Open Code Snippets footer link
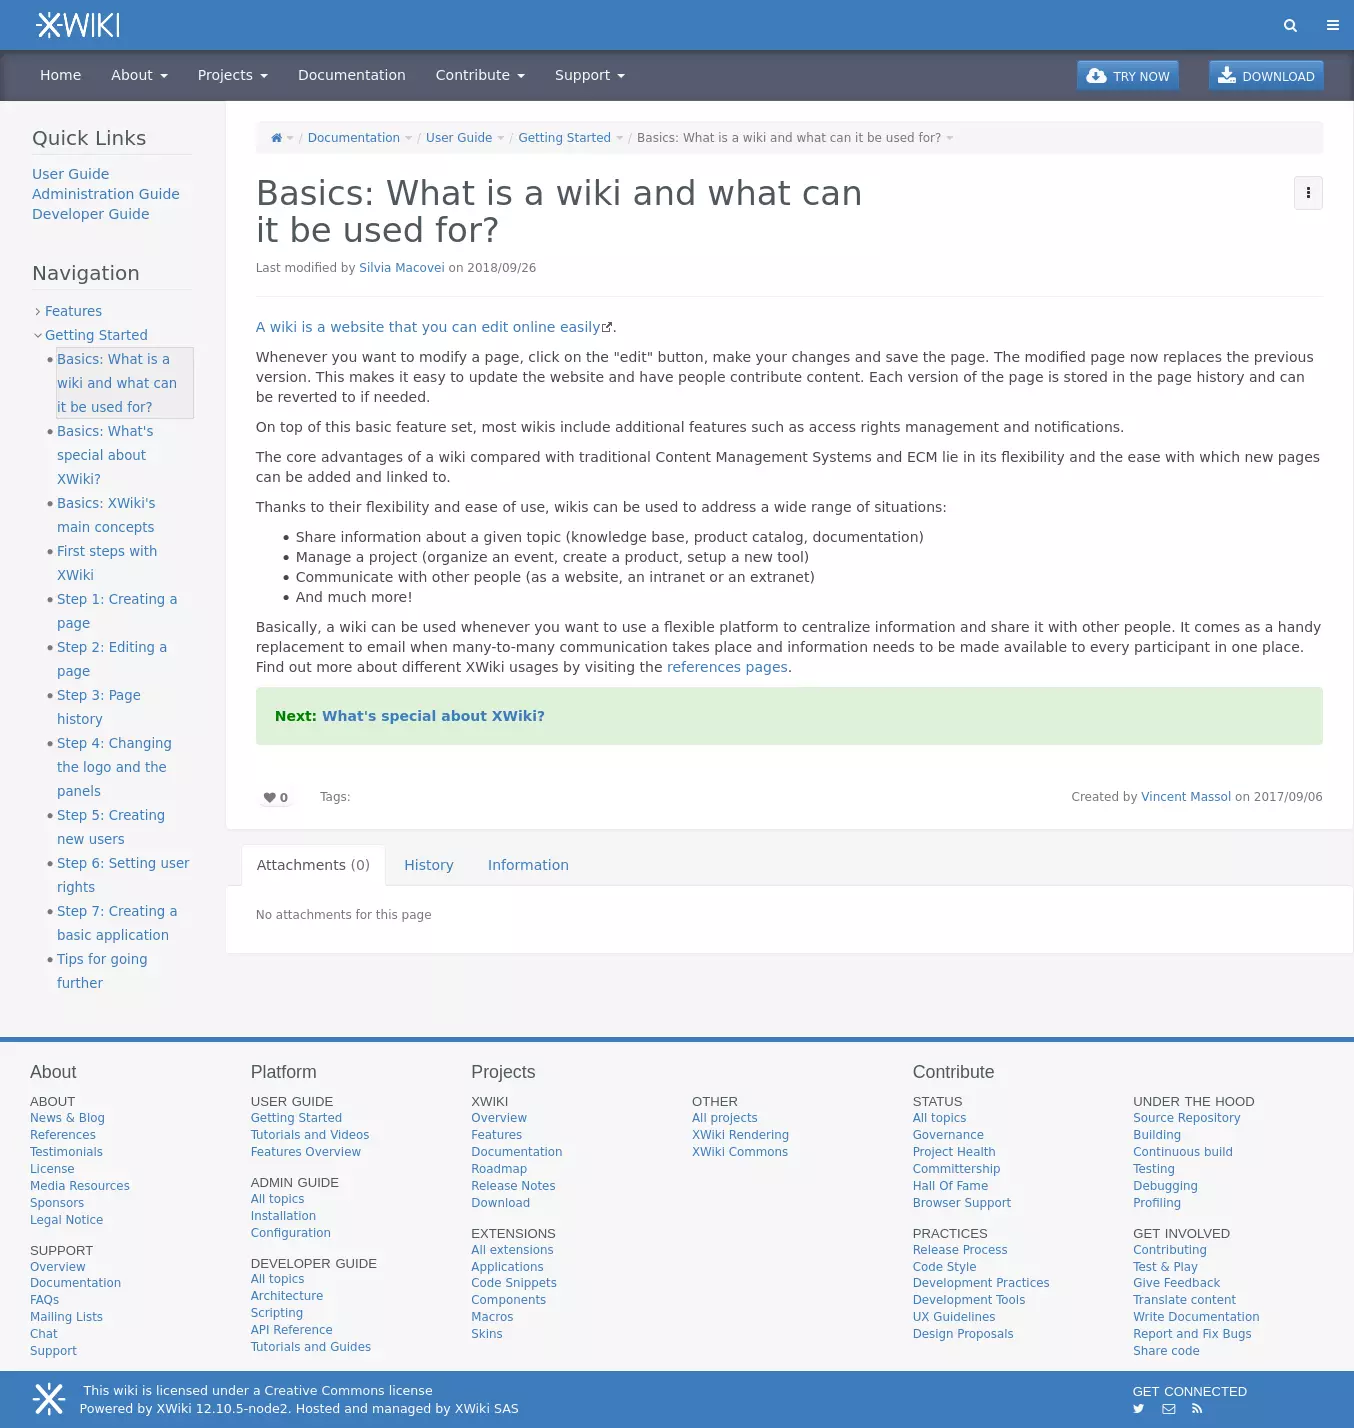 tap(514, 1283)
